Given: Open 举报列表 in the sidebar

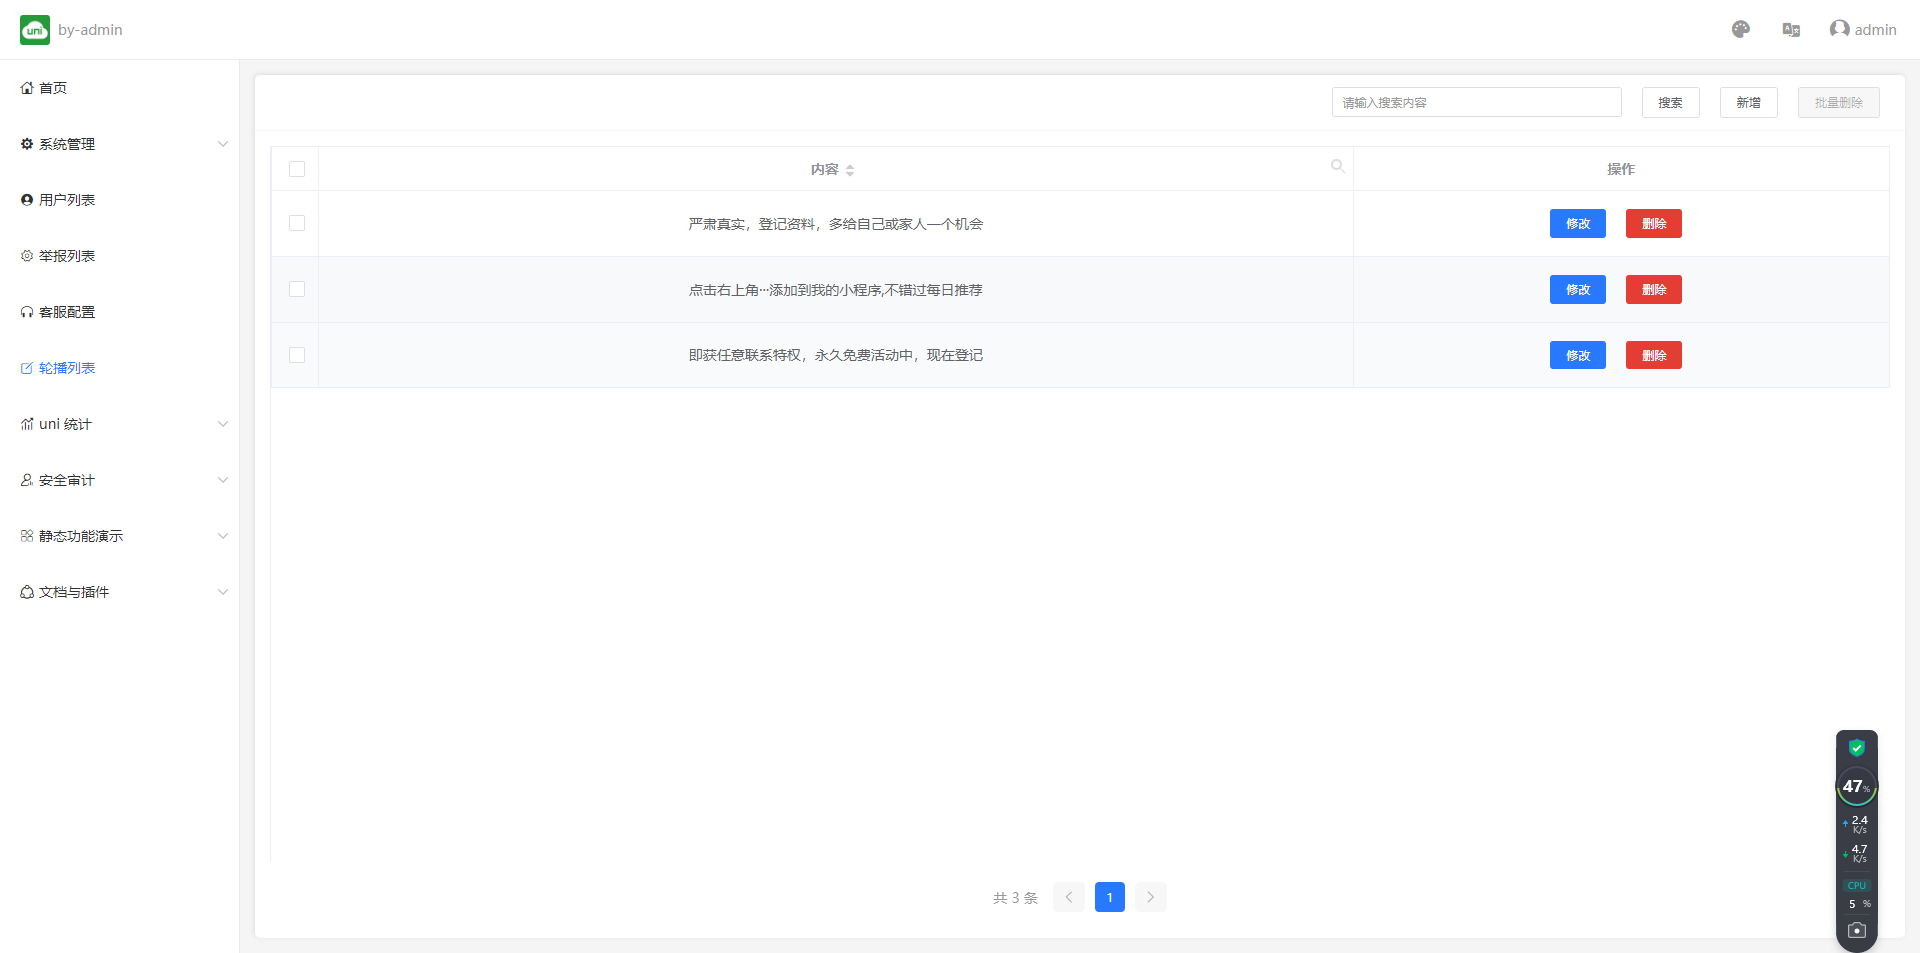Looking at the screenshot, I should coord(119,256).
